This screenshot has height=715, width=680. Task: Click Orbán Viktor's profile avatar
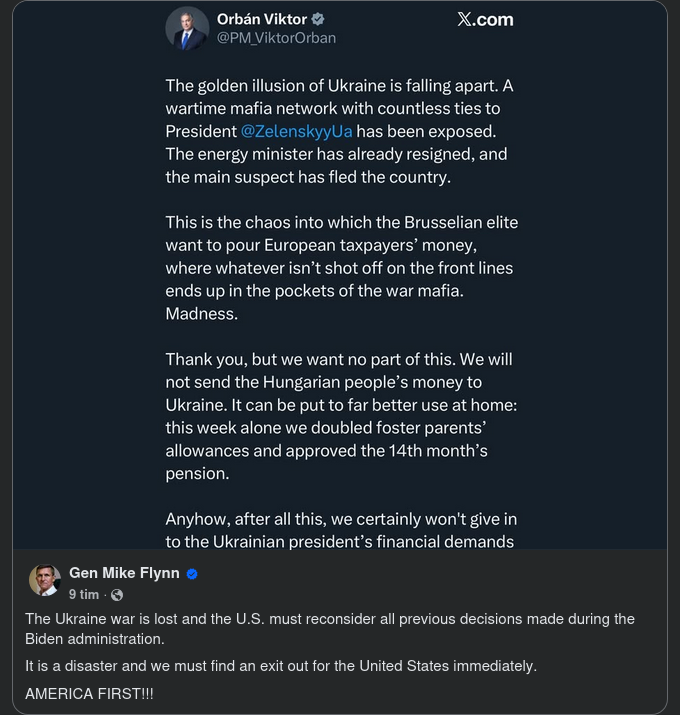pos(187,28)
